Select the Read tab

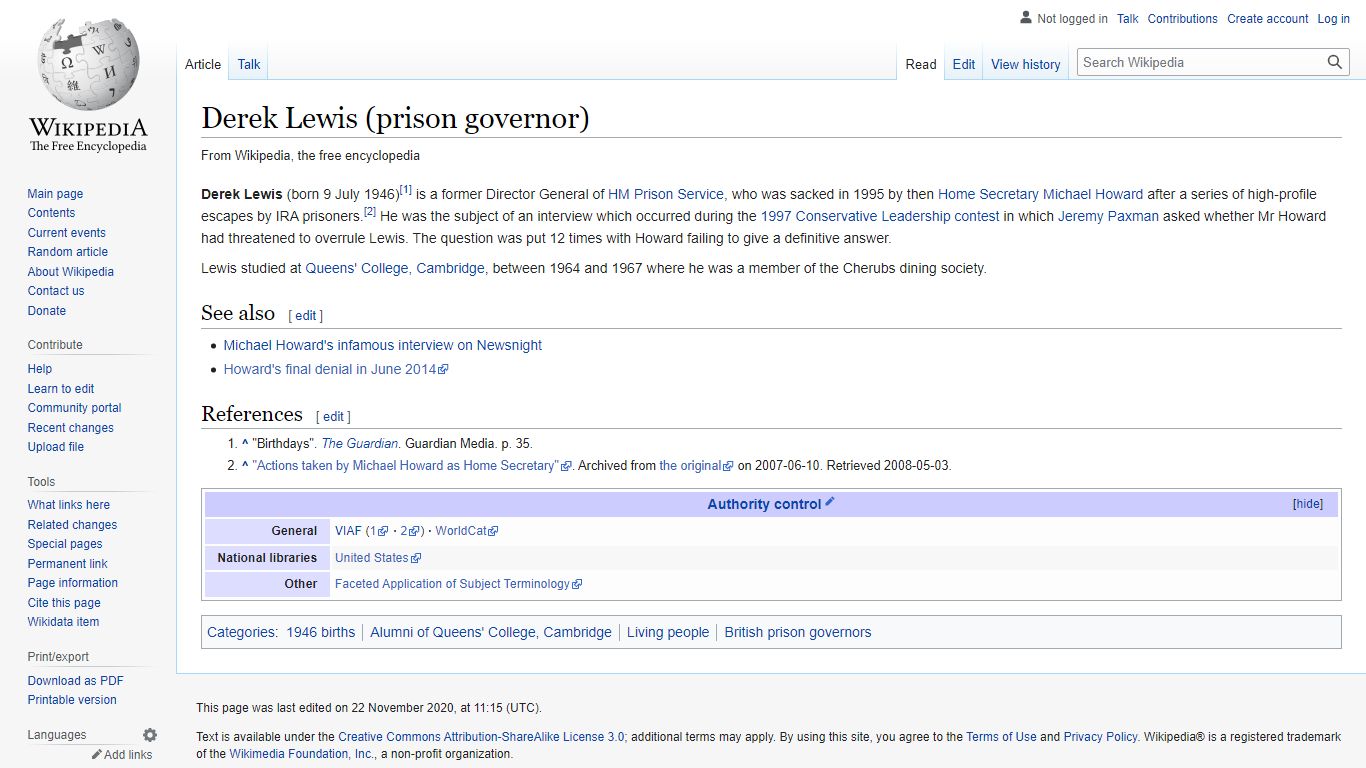(x=921, y=64)
